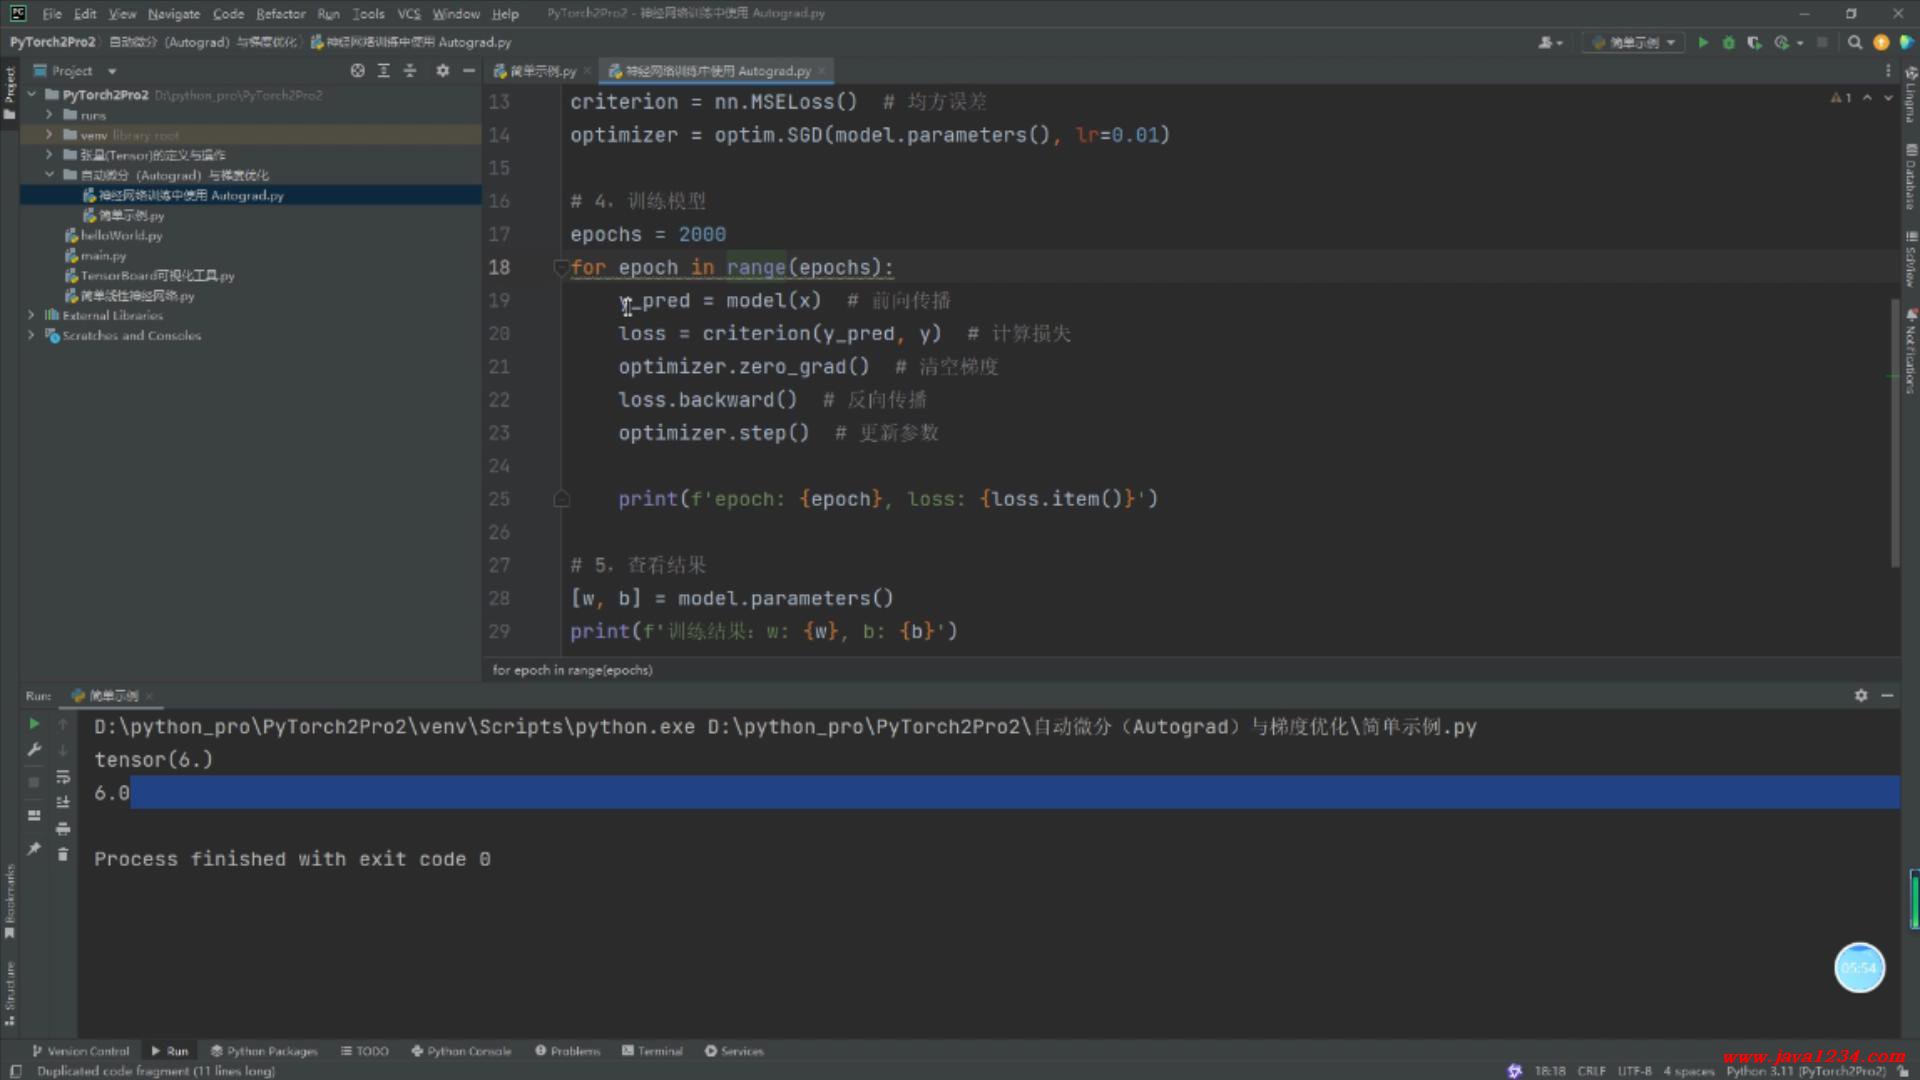The width and height of the screenshot is (1920, 1080).
Task: Toggle scroll to end of console
Action: point(63,802)
